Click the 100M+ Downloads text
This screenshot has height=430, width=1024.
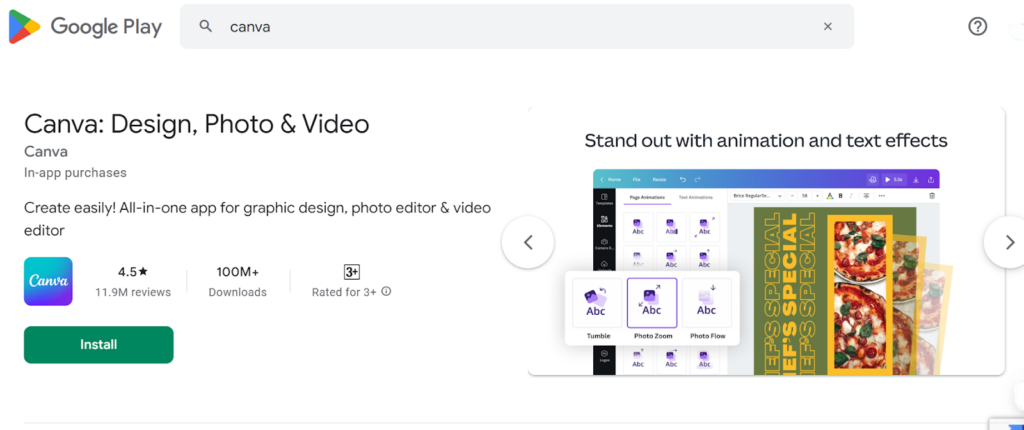point(238,282)
